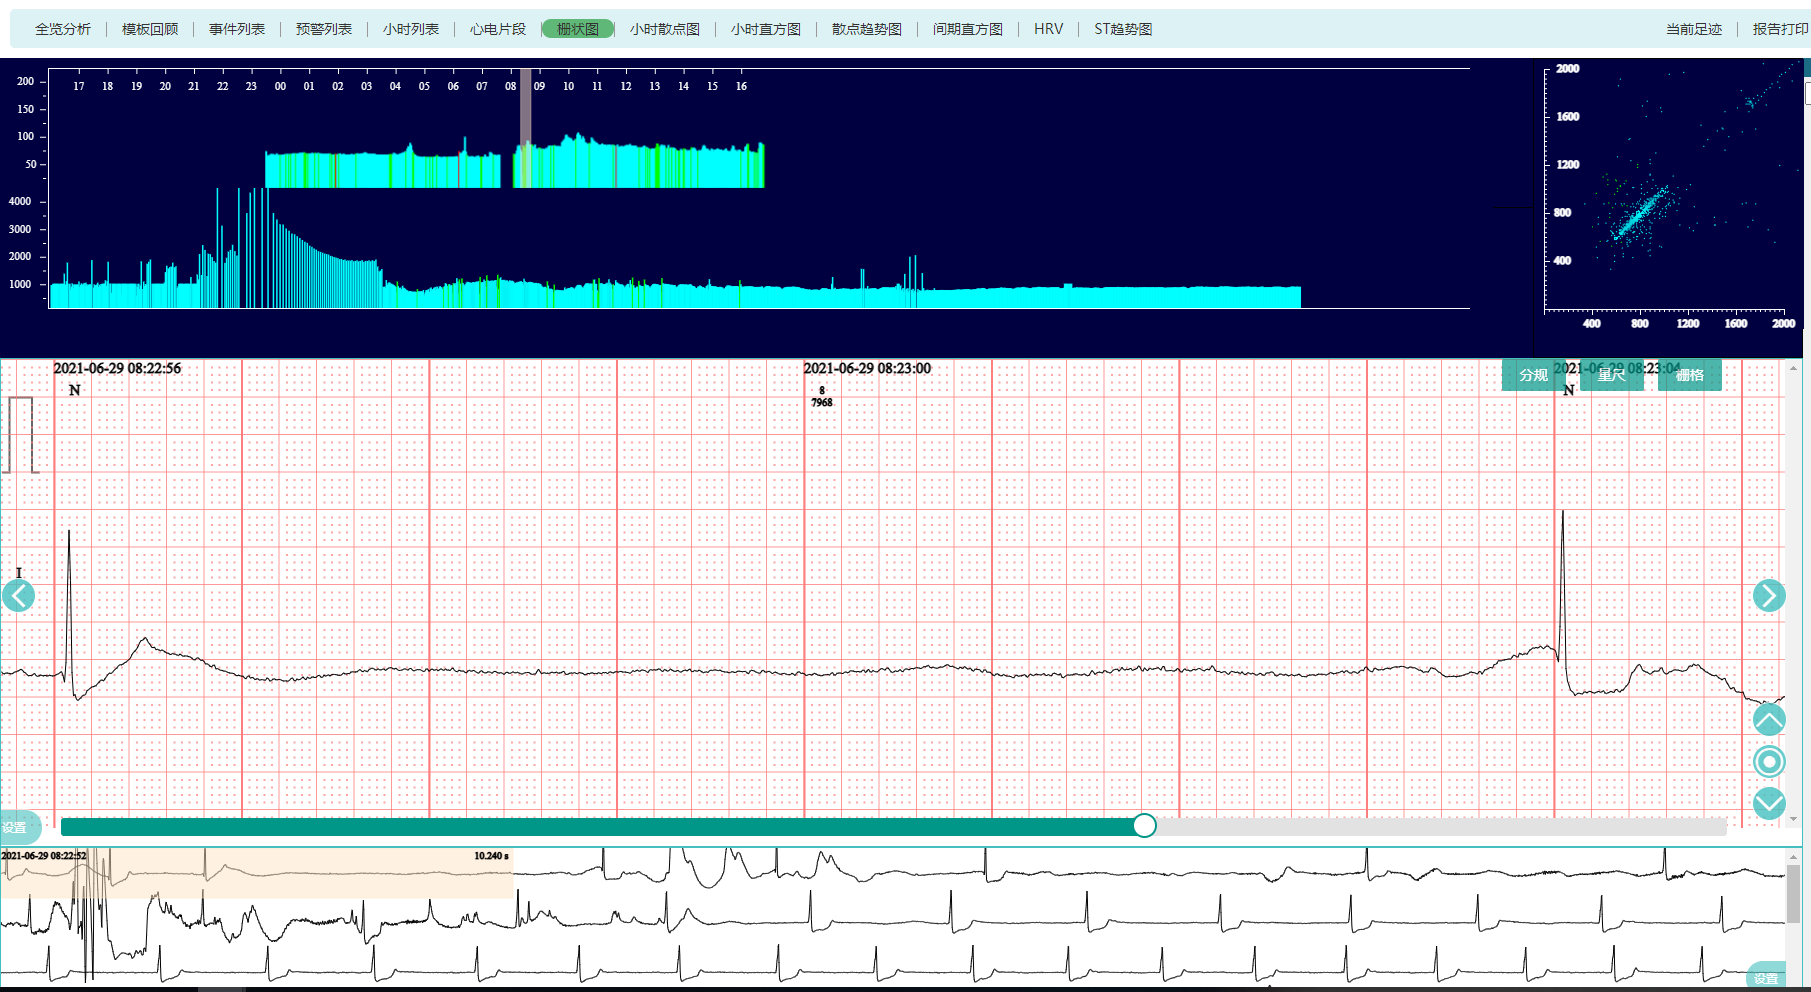The height and width of the screenshot is (992, 1811).
Task: Toggle the 分规 caliper tool
Action: coord(1533,375)
